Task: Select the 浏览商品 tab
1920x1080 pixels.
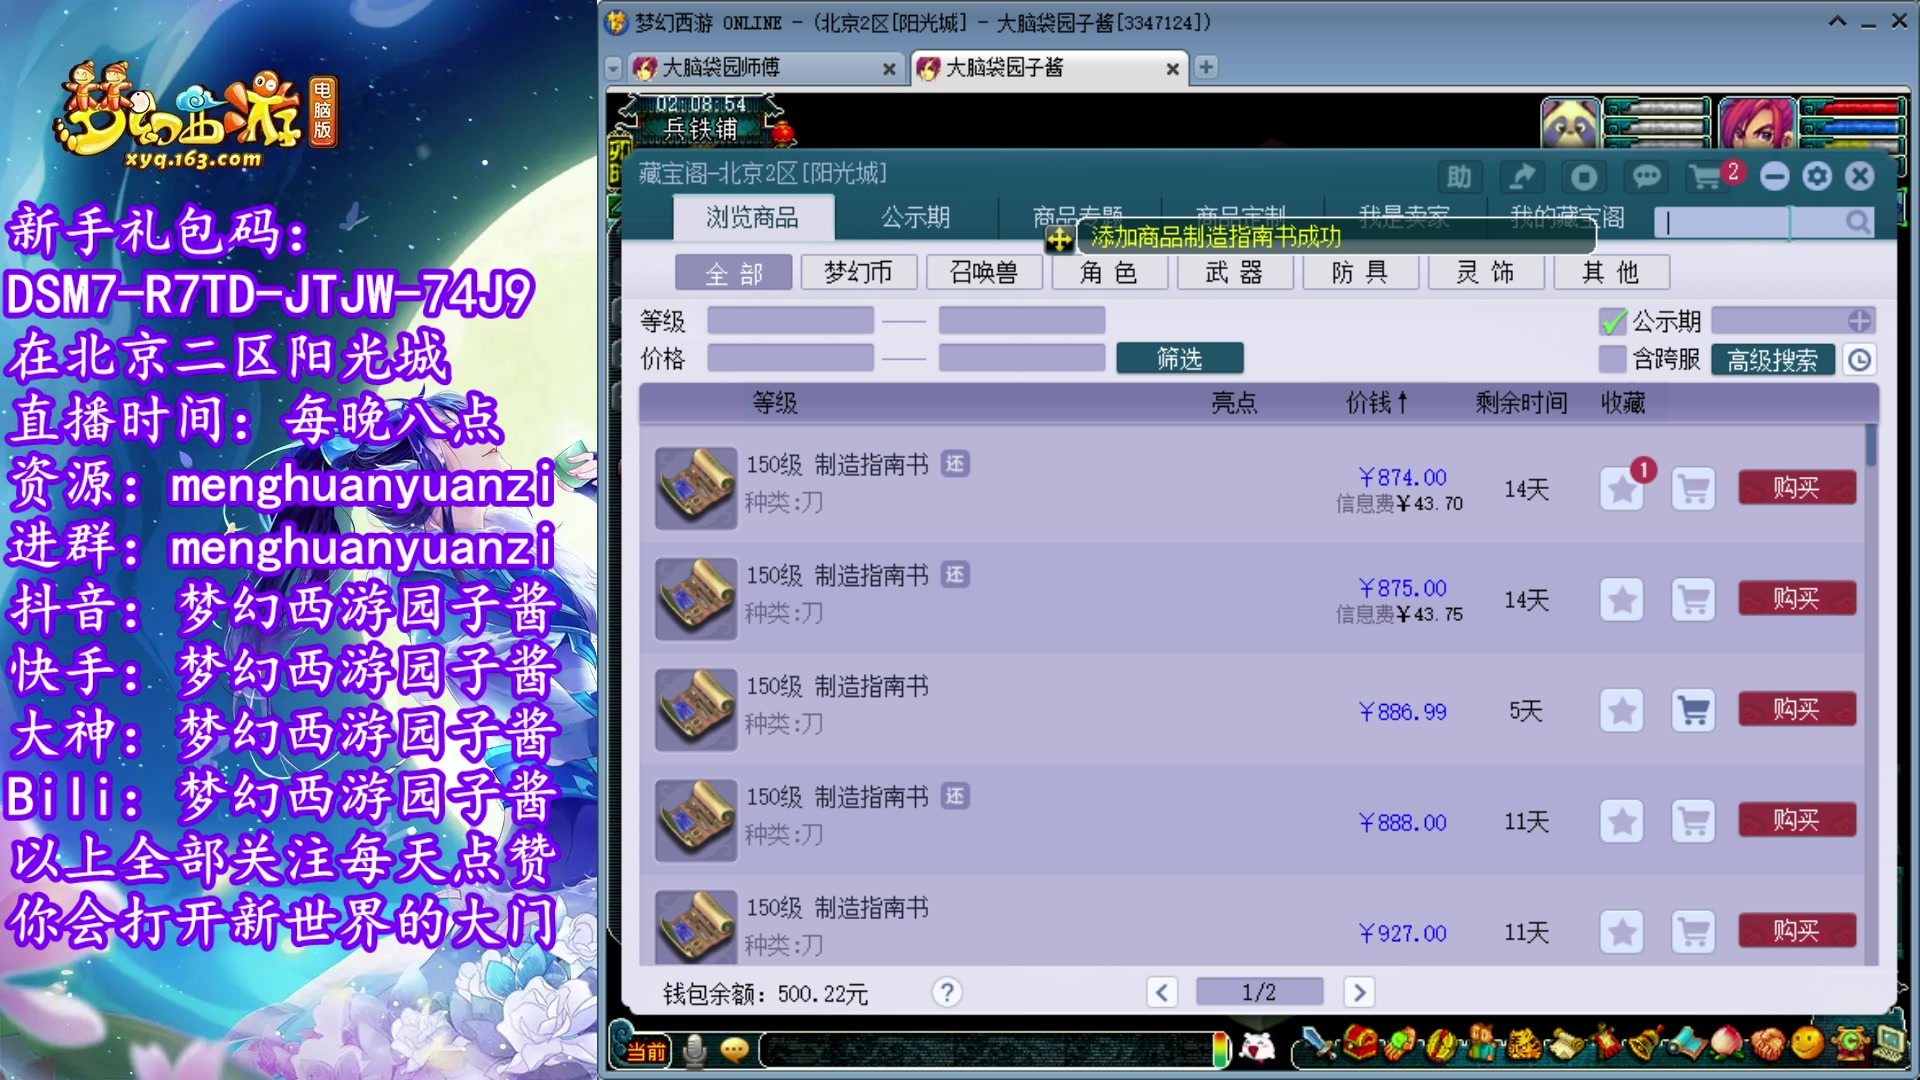Action: click(753, 217)
